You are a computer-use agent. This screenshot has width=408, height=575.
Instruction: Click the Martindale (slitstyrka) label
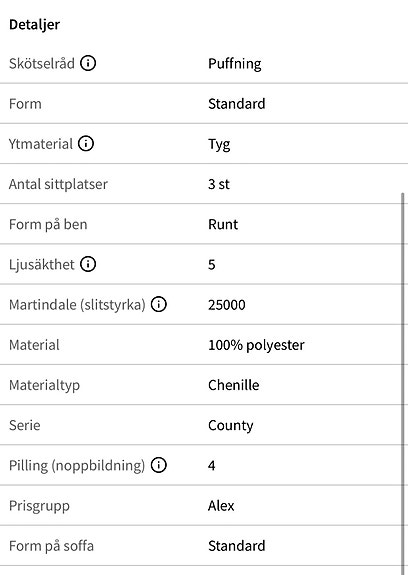coord(77,305)
